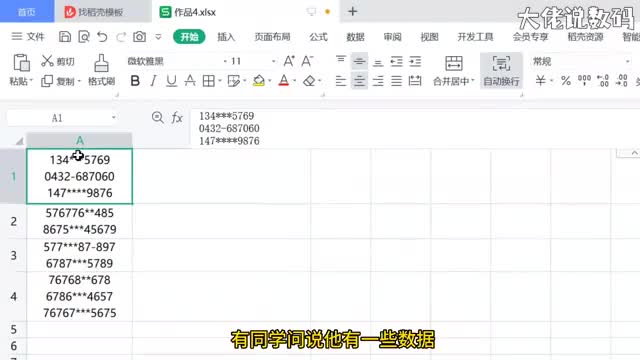Apply percent style format

[565, 81]
